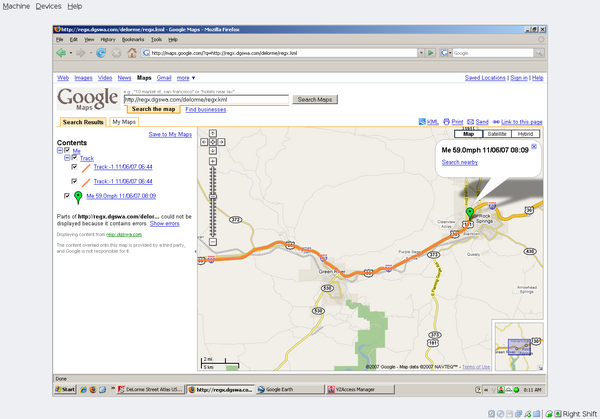Click Firefox Forward navigation arrow

pyautogui.click(x=80, y=53)
